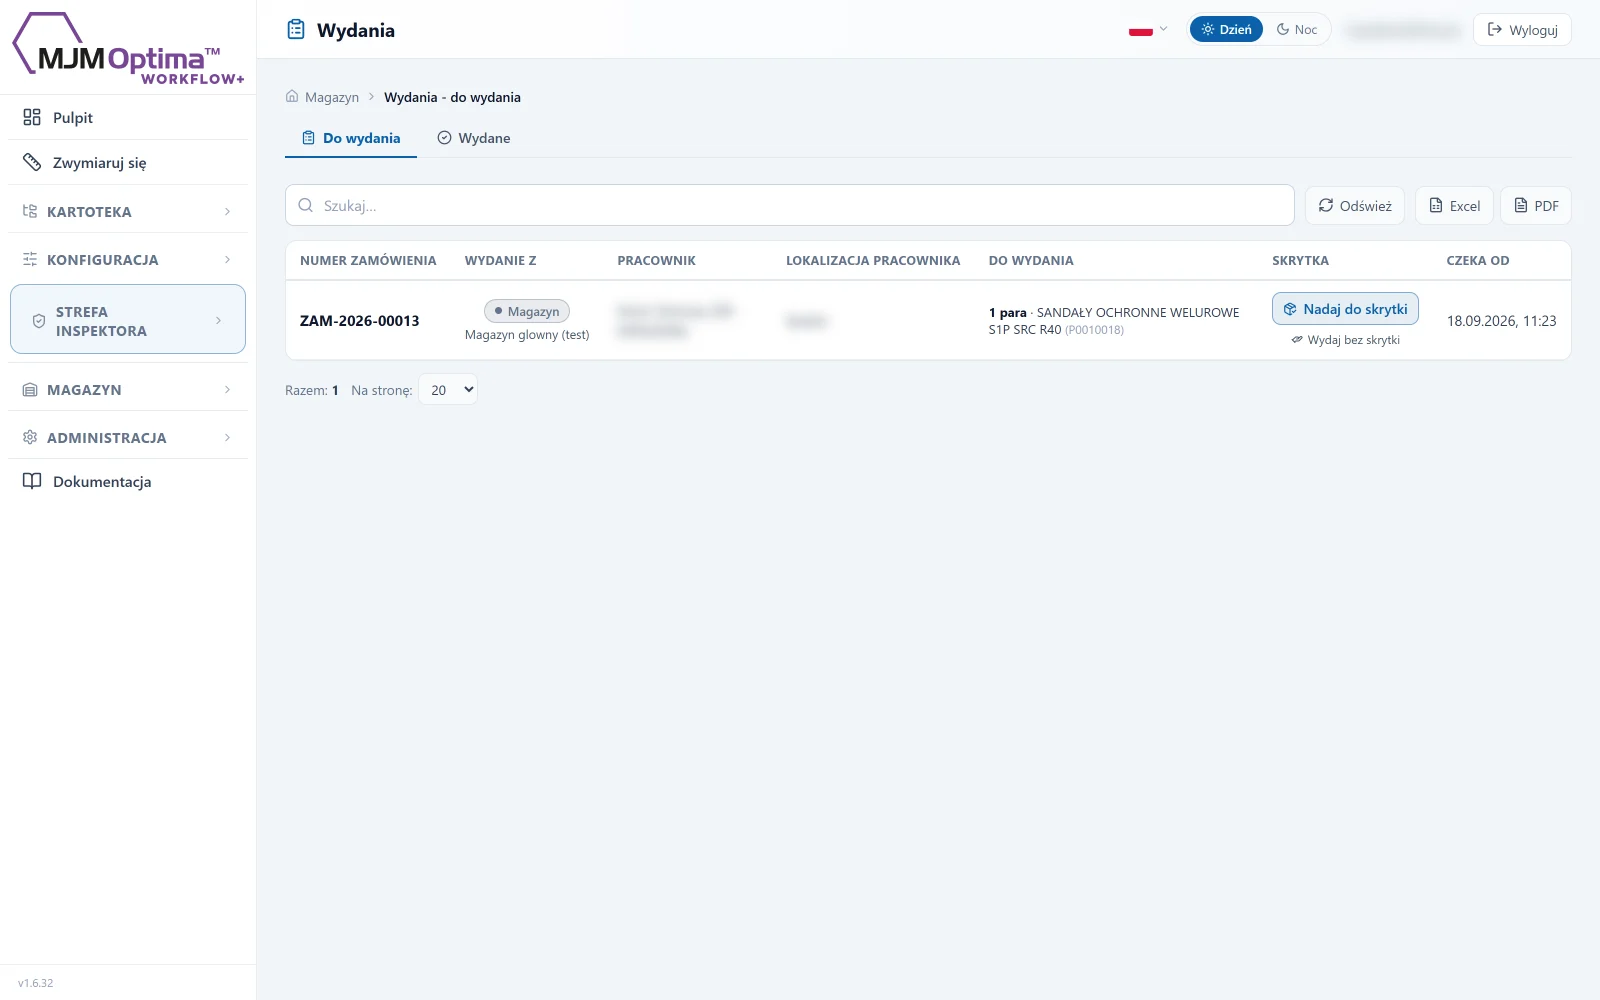Open Dokumentacja from the sidebar
This screenshot has width=1600, height=1000.
[x=128, y=481]
